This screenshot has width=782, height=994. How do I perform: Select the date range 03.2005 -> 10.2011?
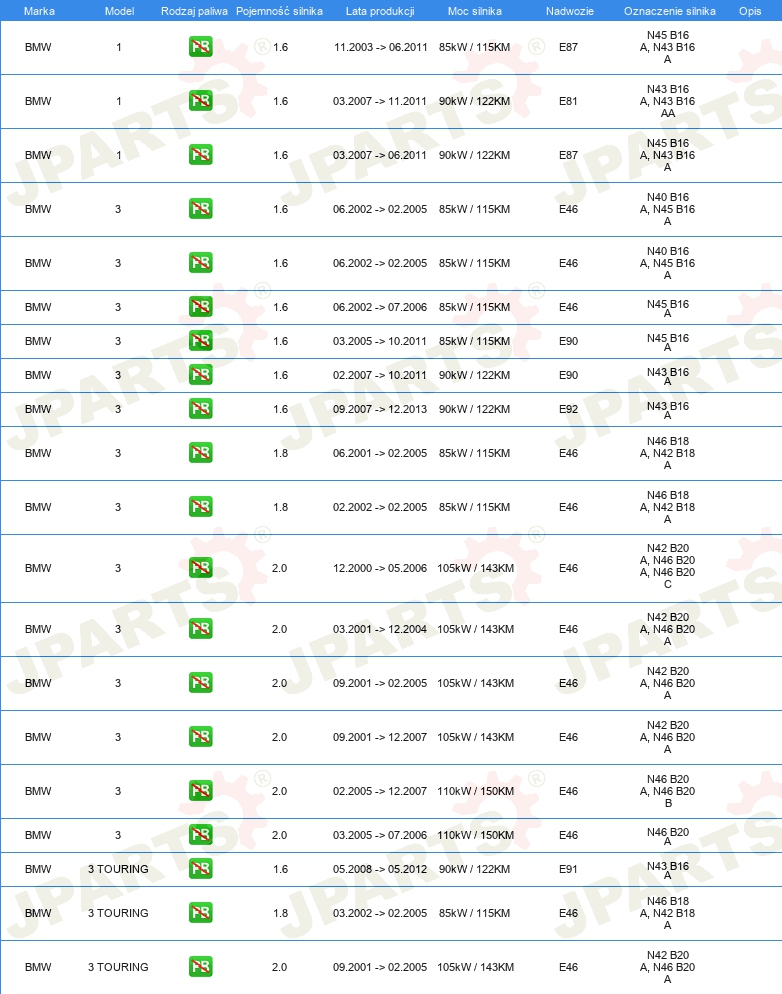tap(380, 341)
